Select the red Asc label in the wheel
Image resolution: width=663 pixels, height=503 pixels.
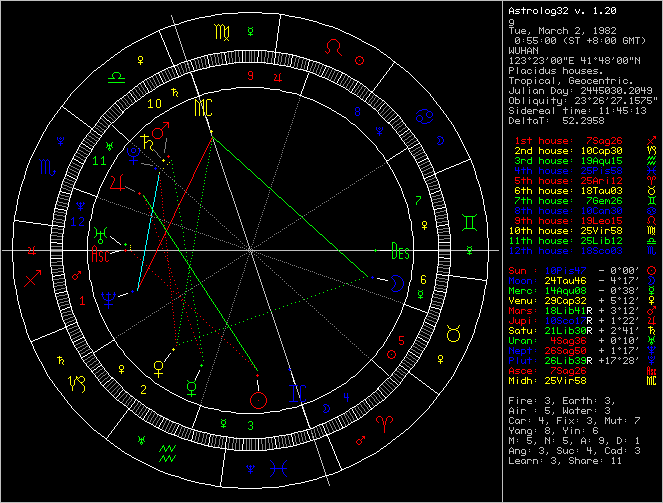tap(102, 256)
